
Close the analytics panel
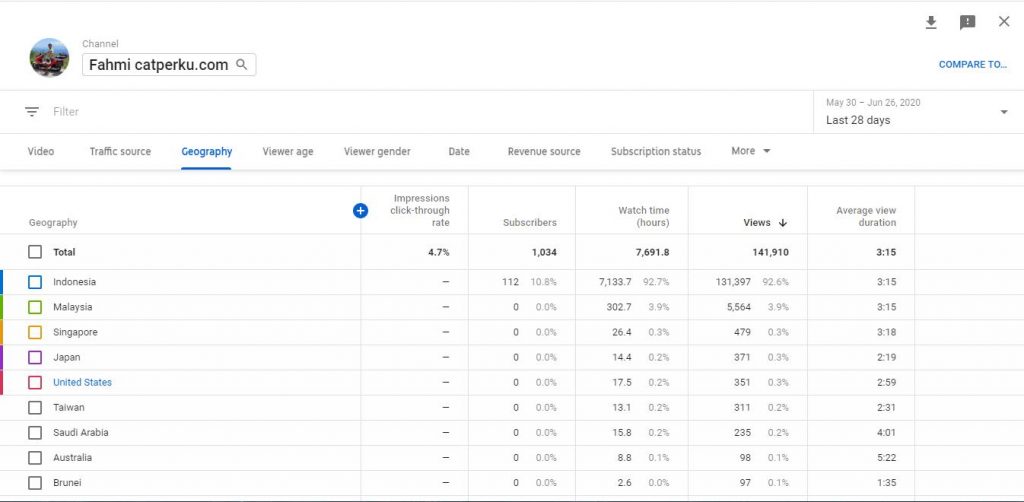click(x=1004, y=22)
